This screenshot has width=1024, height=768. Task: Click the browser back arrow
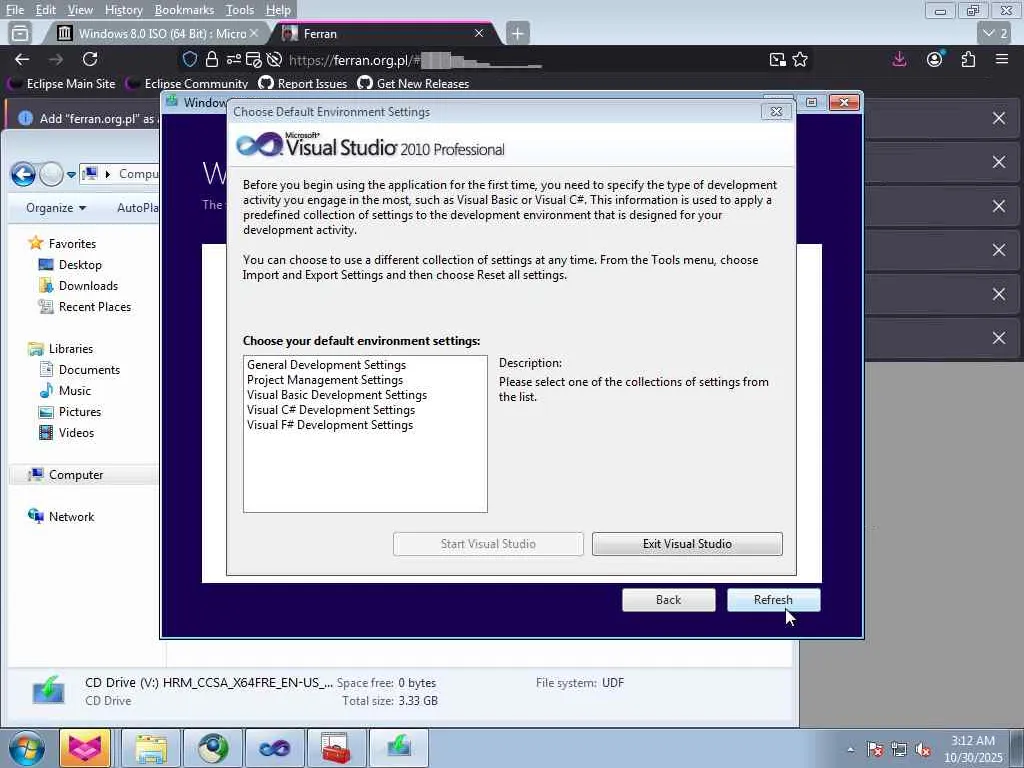pyautogui.click(x=22, y=59)
